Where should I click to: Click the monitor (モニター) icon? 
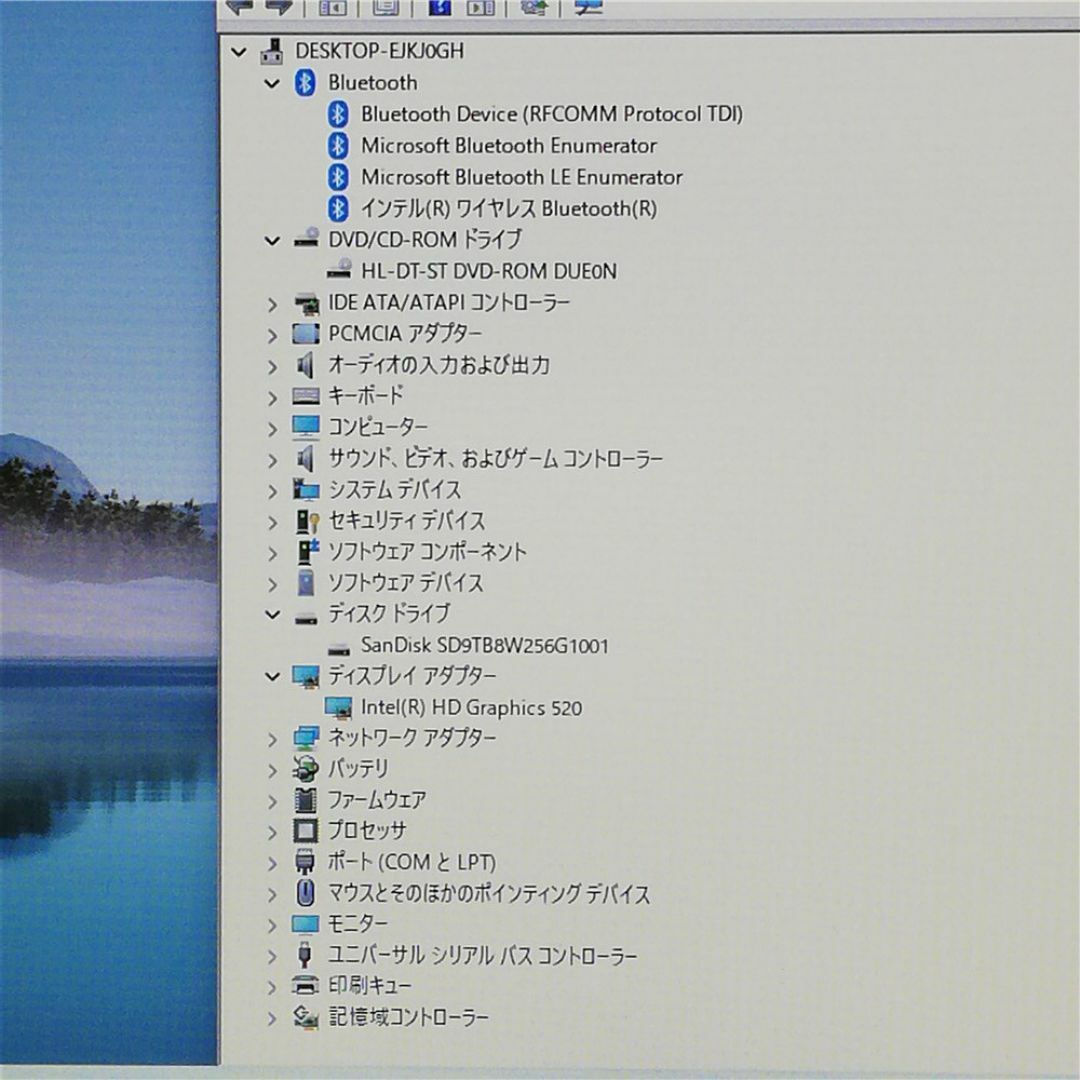(x=305, y=924)
